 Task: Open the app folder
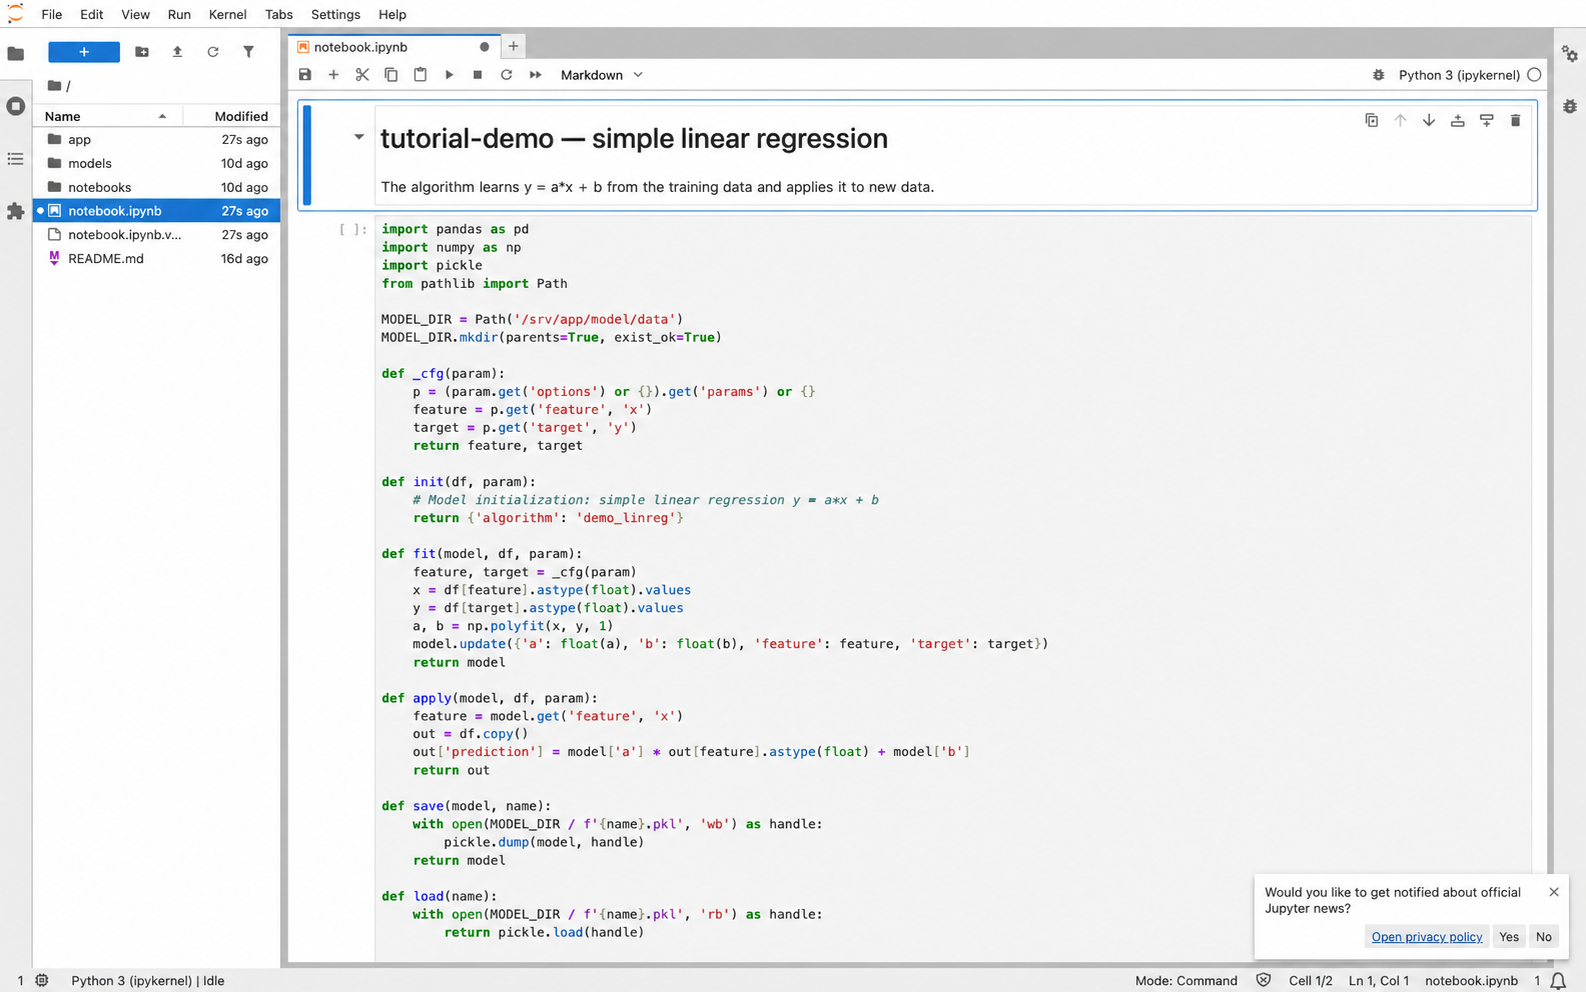pyautogui.click(x=156, y=140)
